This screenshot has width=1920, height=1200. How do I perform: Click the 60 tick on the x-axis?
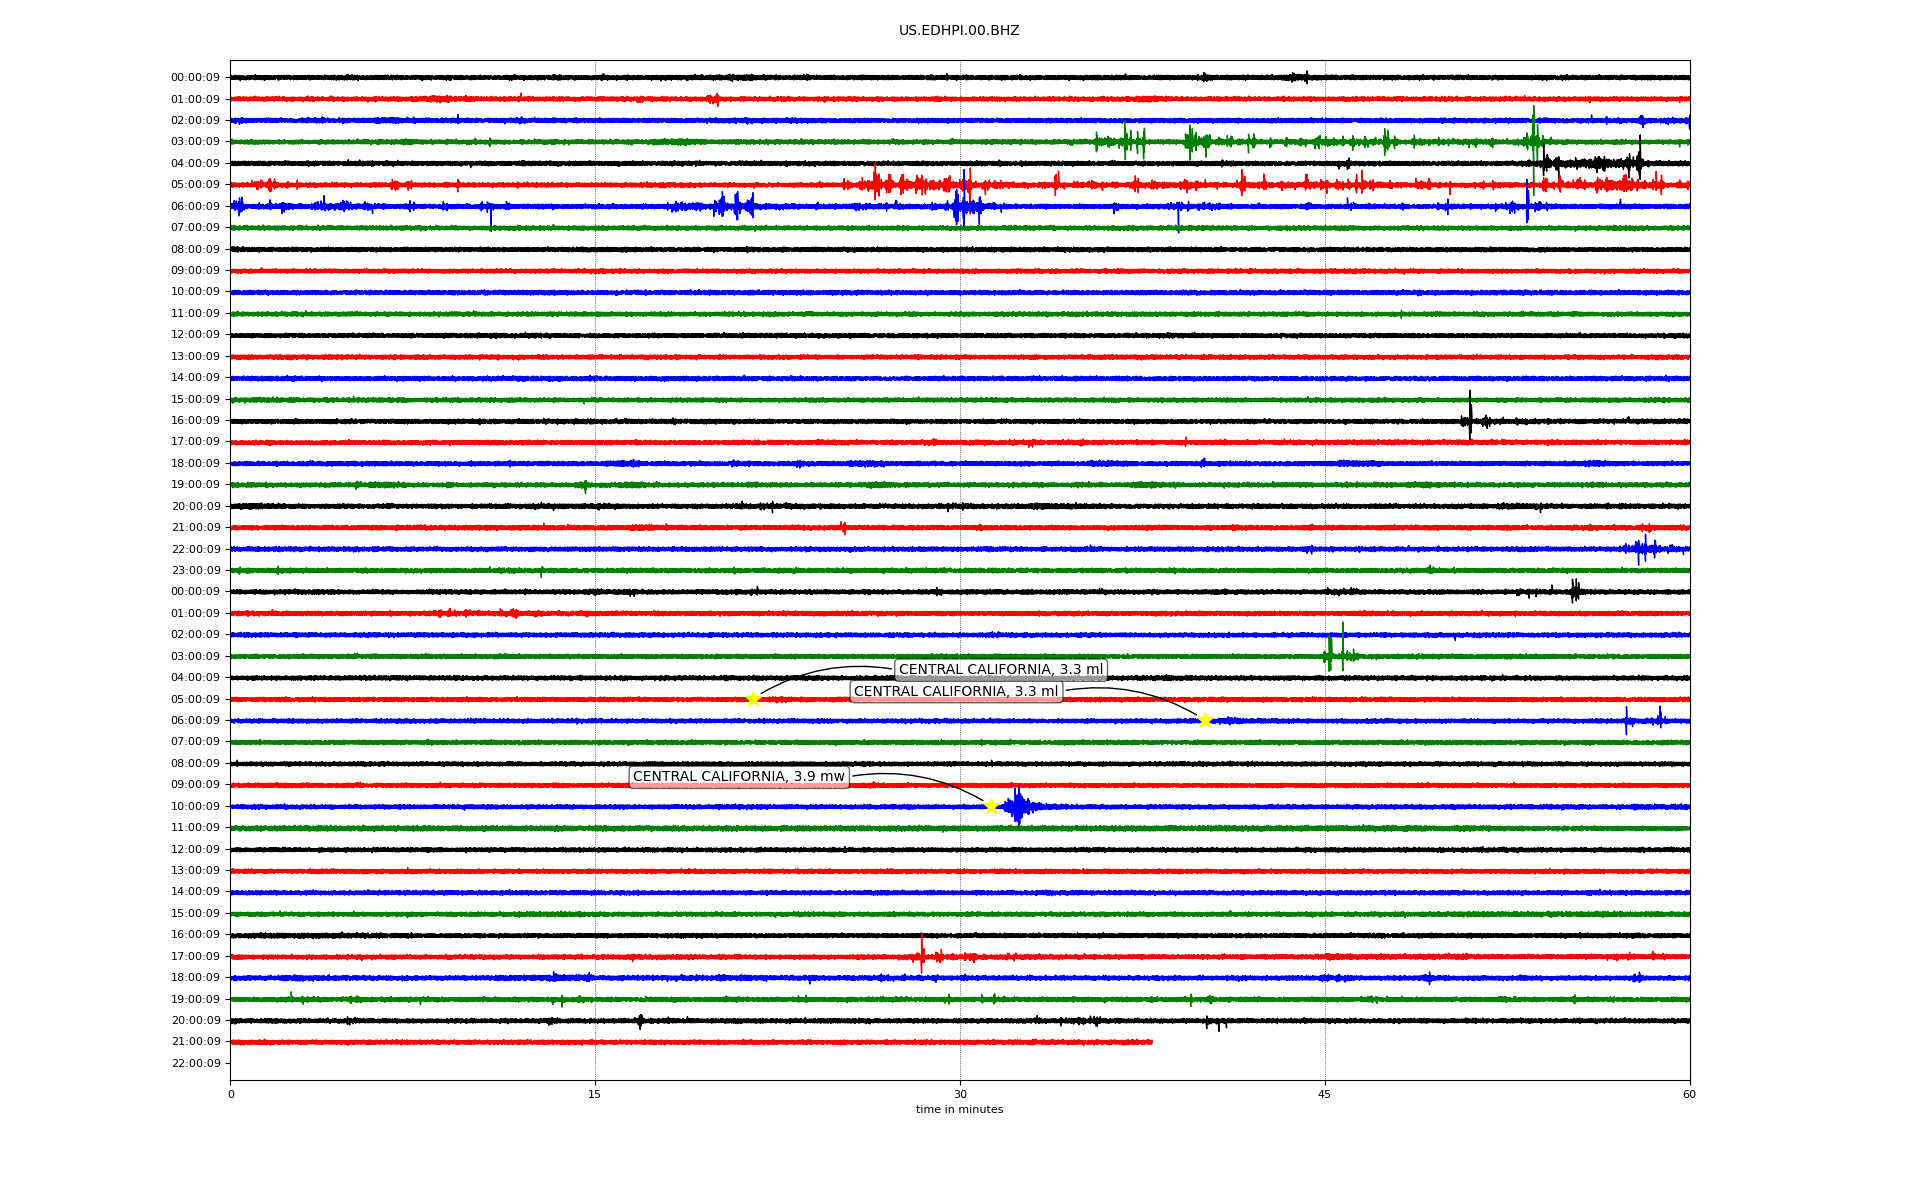click(1689, 1094)
